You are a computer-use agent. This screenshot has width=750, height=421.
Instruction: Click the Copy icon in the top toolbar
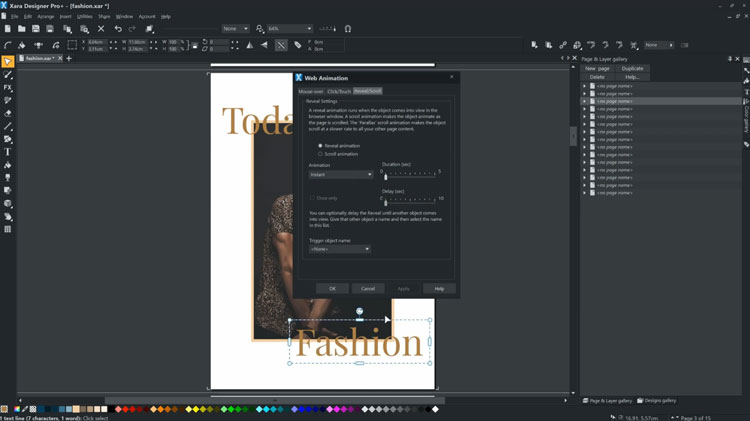(x=67, y=29)
